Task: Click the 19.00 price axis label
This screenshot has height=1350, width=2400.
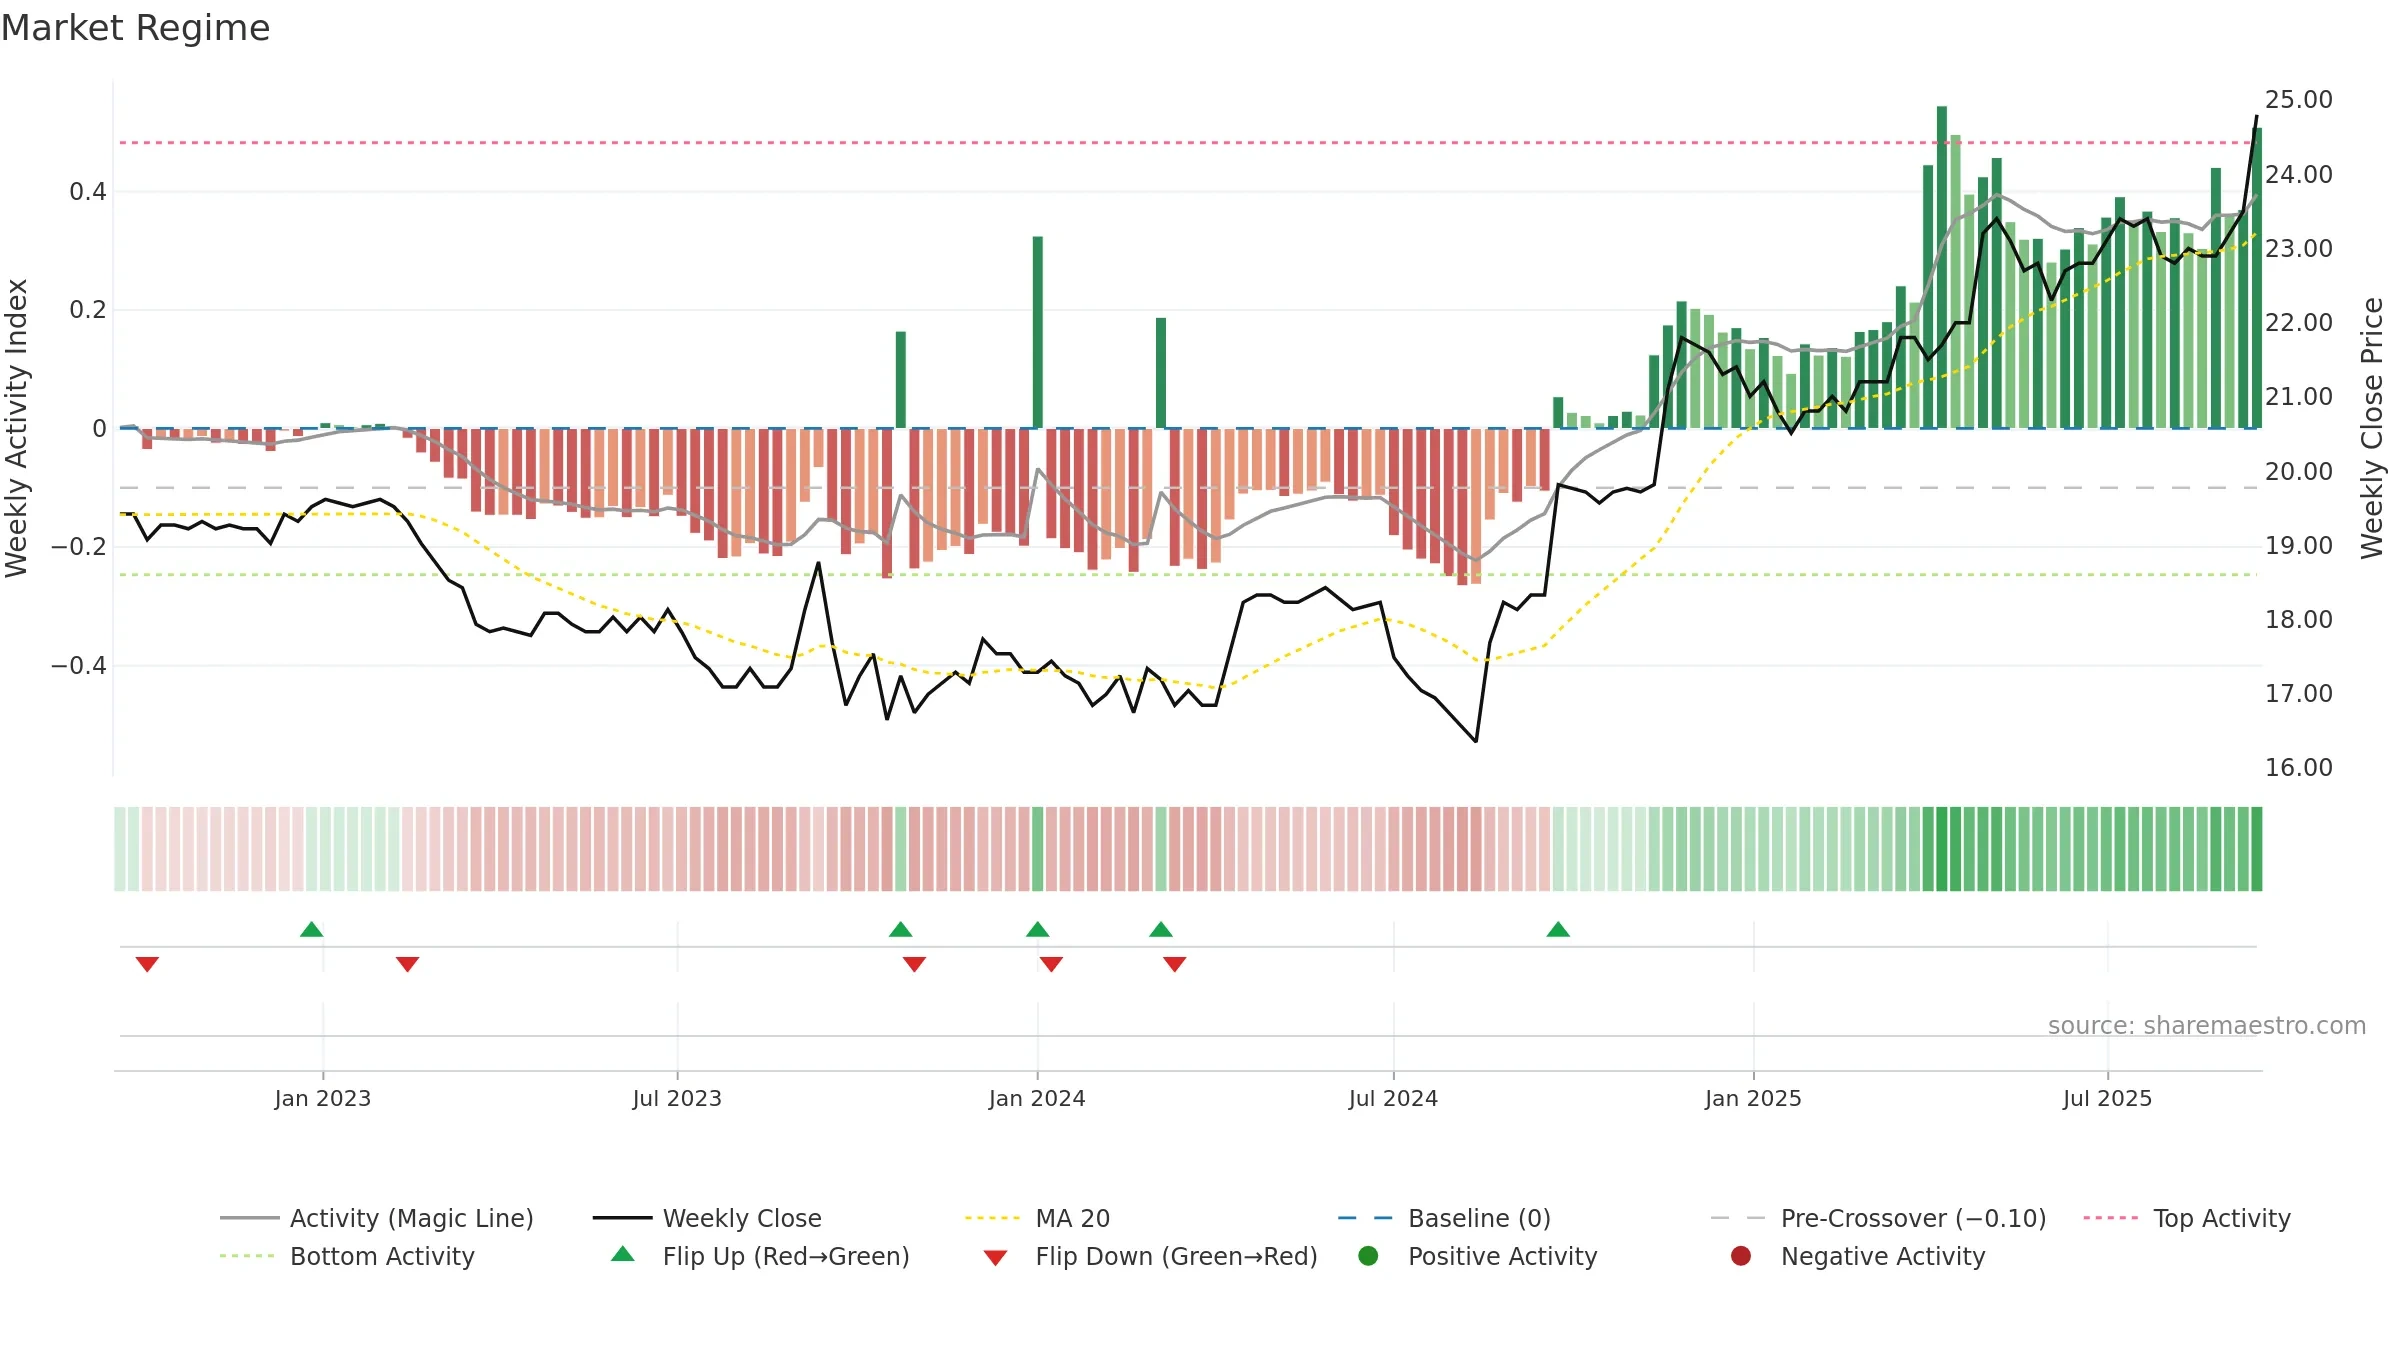Action: coord(2299,545)
